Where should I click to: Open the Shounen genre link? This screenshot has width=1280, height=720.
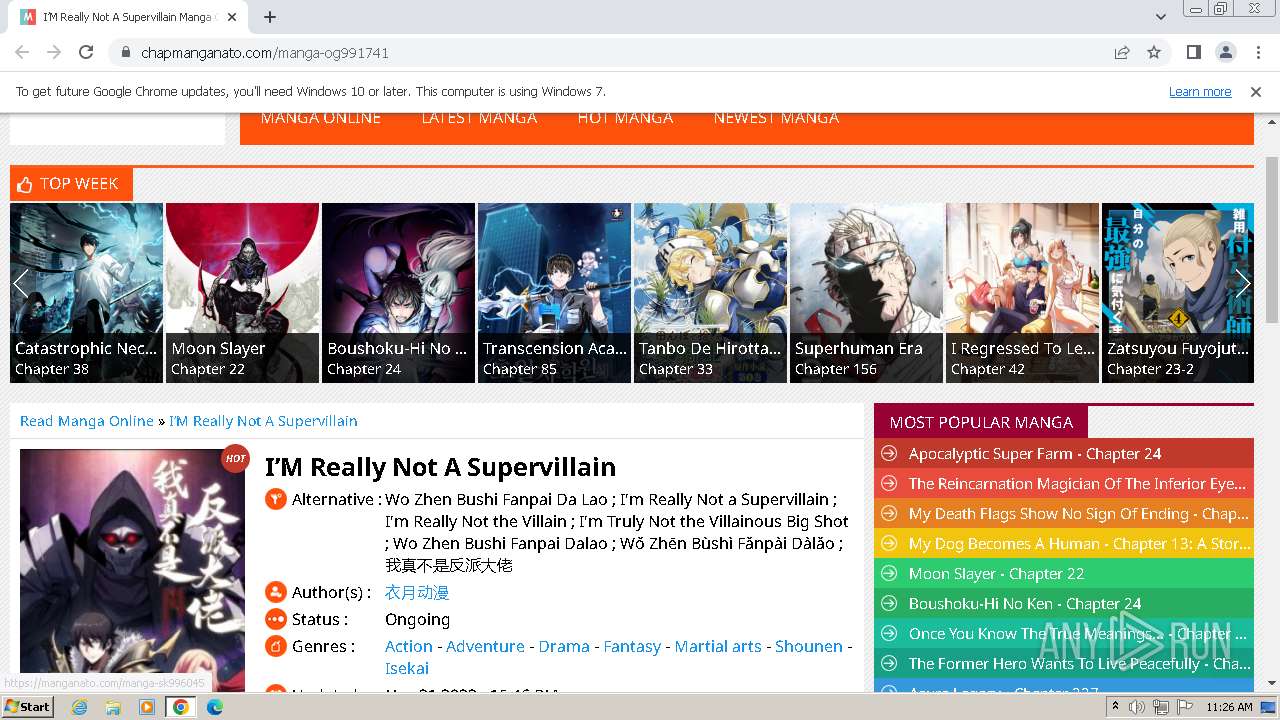809,646
